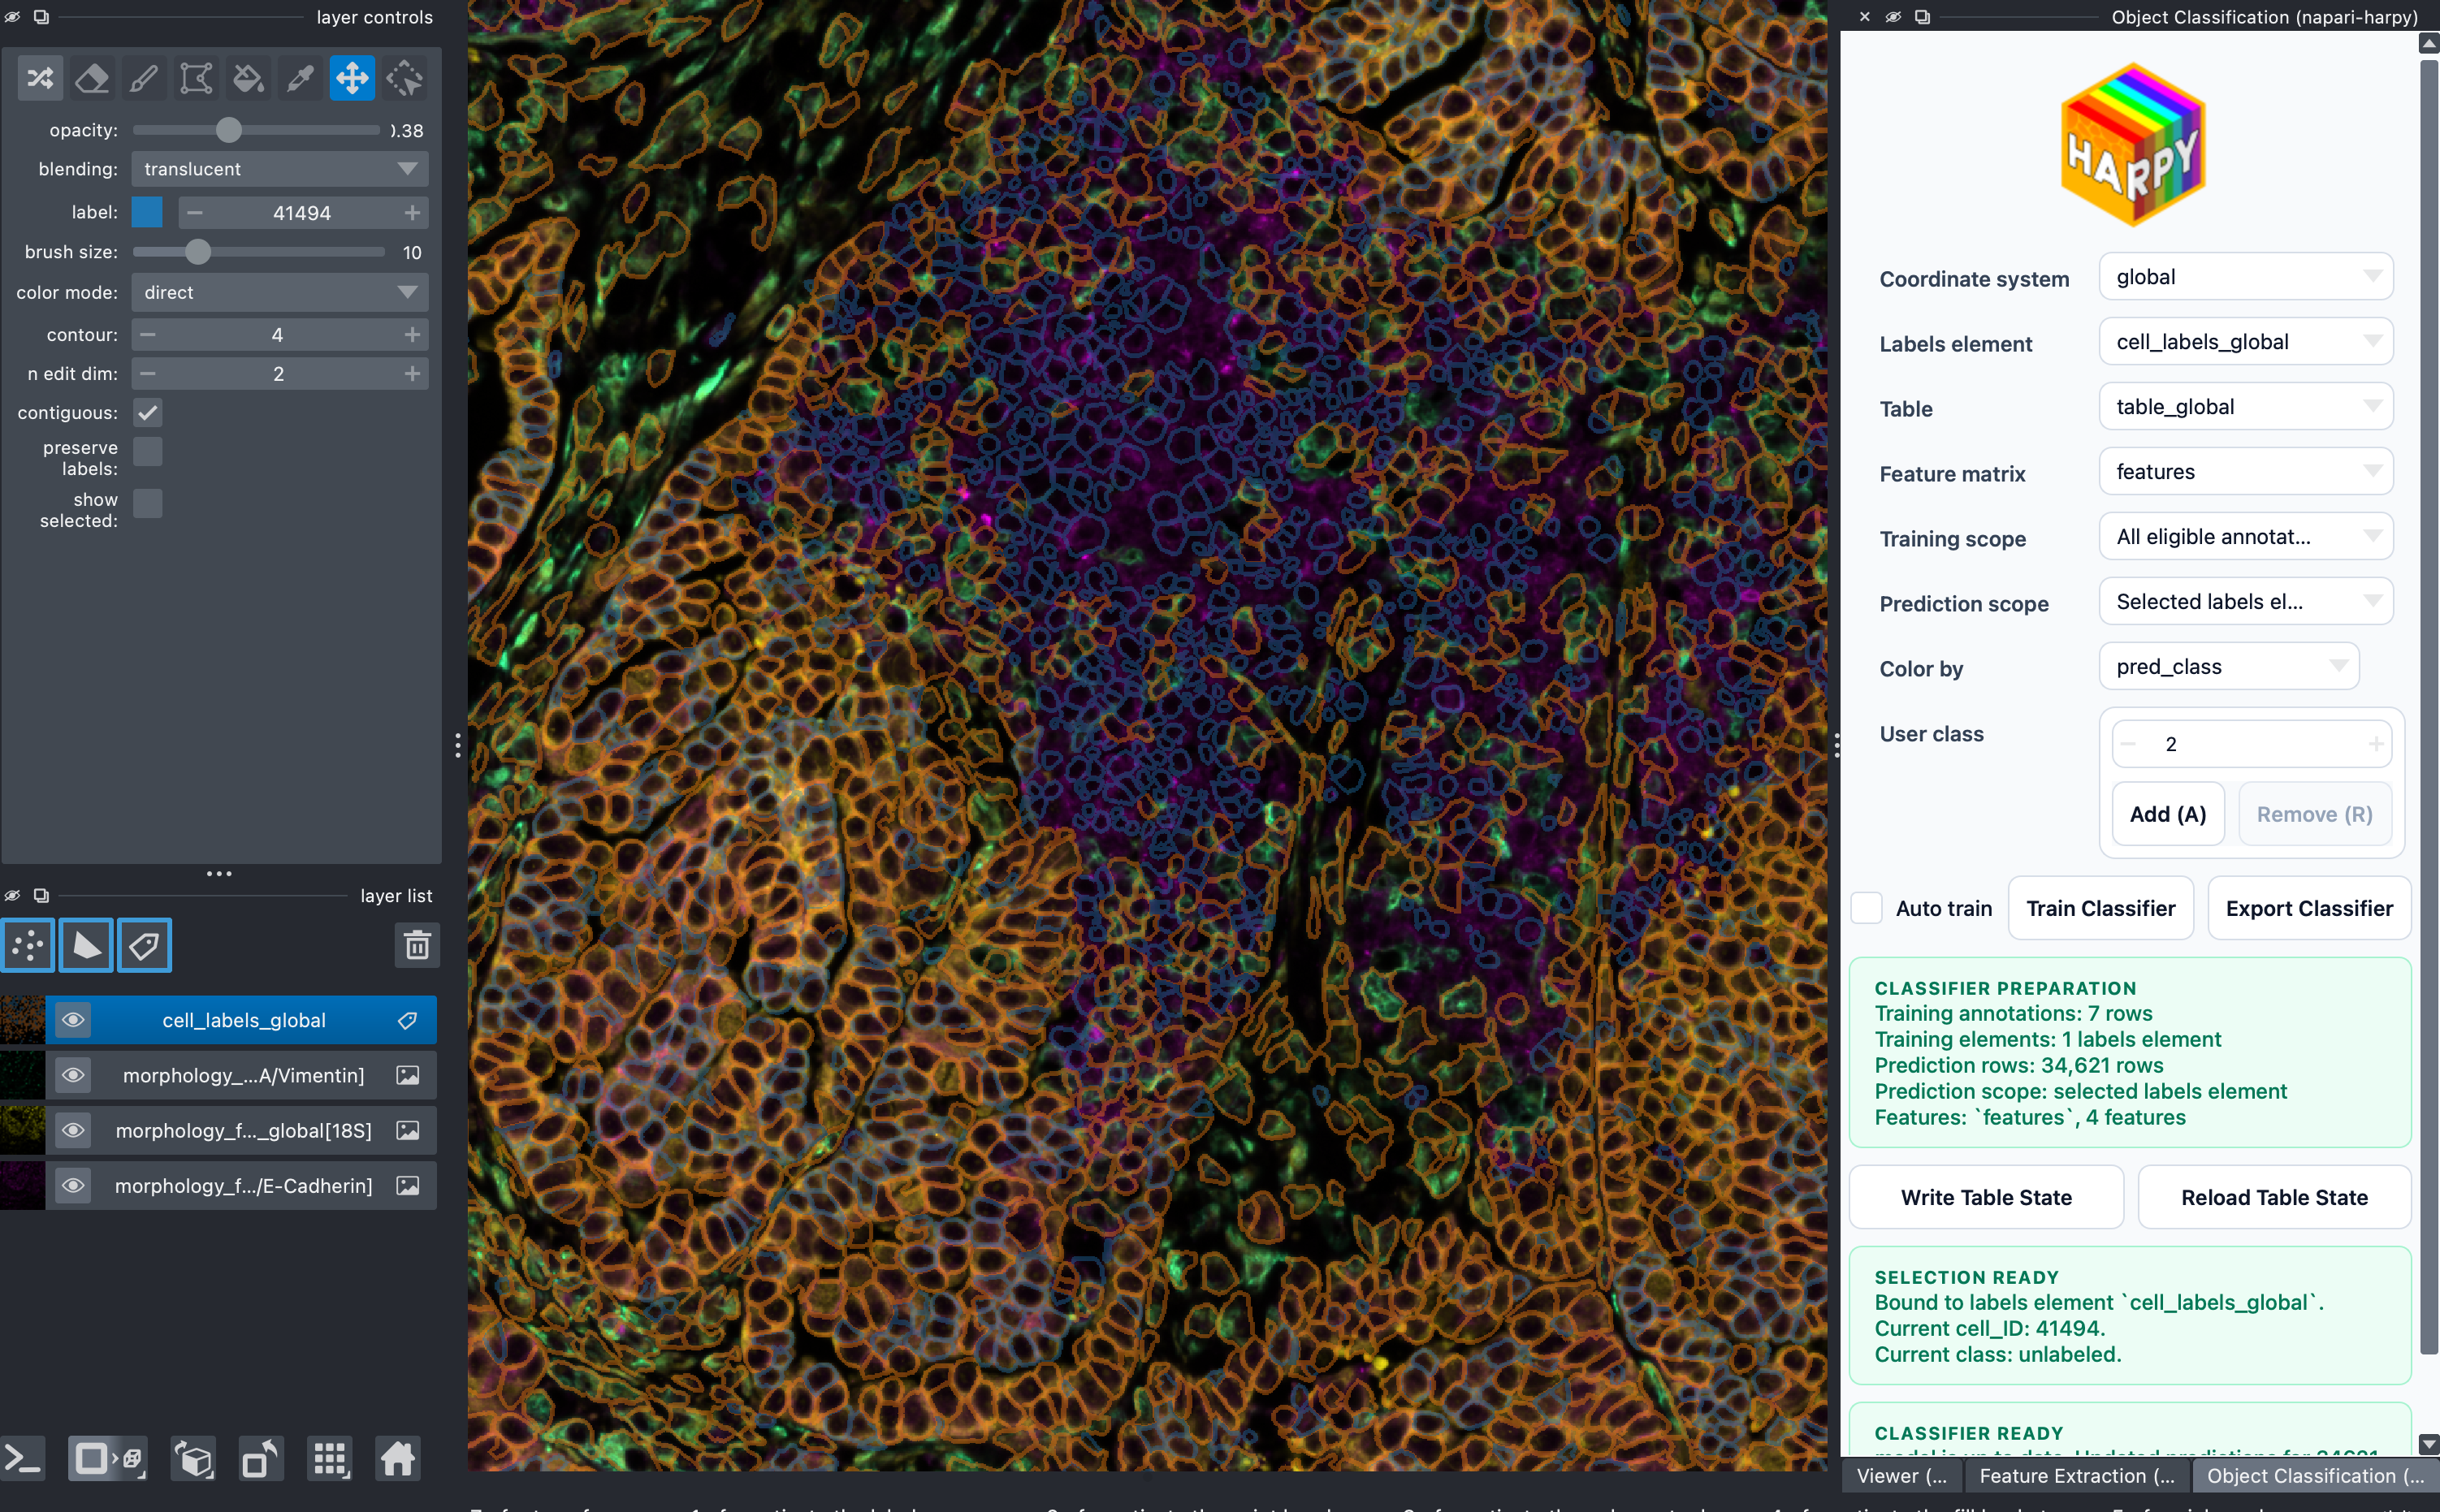Open the Training scope dropdown
The width and height of the screenshot is (2440, 1512).
[x=2246, y=537]
